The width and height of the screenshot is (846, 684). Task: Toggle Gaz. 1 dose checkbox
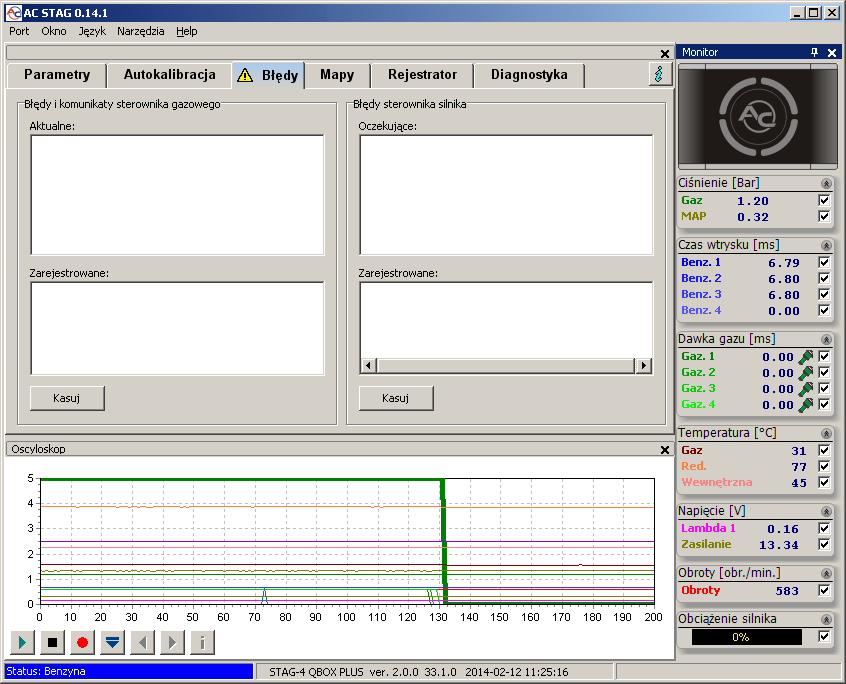pos(824,357)
